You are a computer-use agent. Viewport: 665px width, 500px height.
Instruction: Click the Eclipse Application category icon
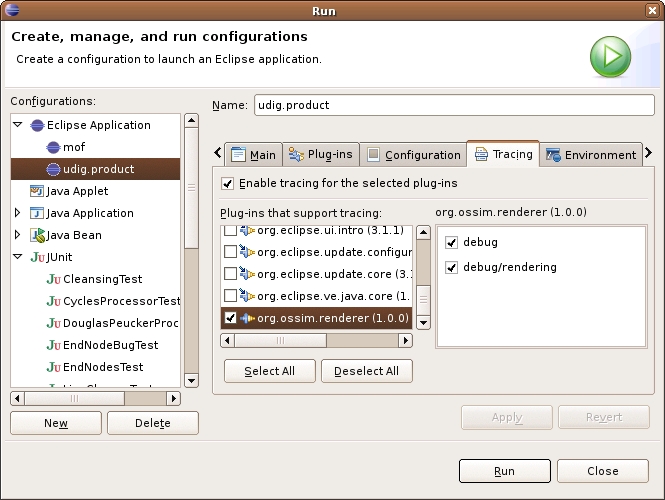pyautogui.click(x=37, y=125)
